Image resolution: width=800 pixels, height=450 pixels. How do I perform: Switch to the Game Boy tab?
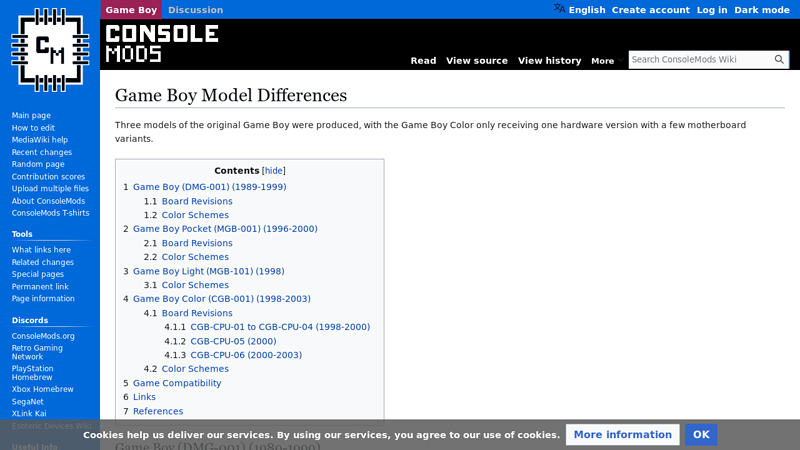[x=131, y=10]
